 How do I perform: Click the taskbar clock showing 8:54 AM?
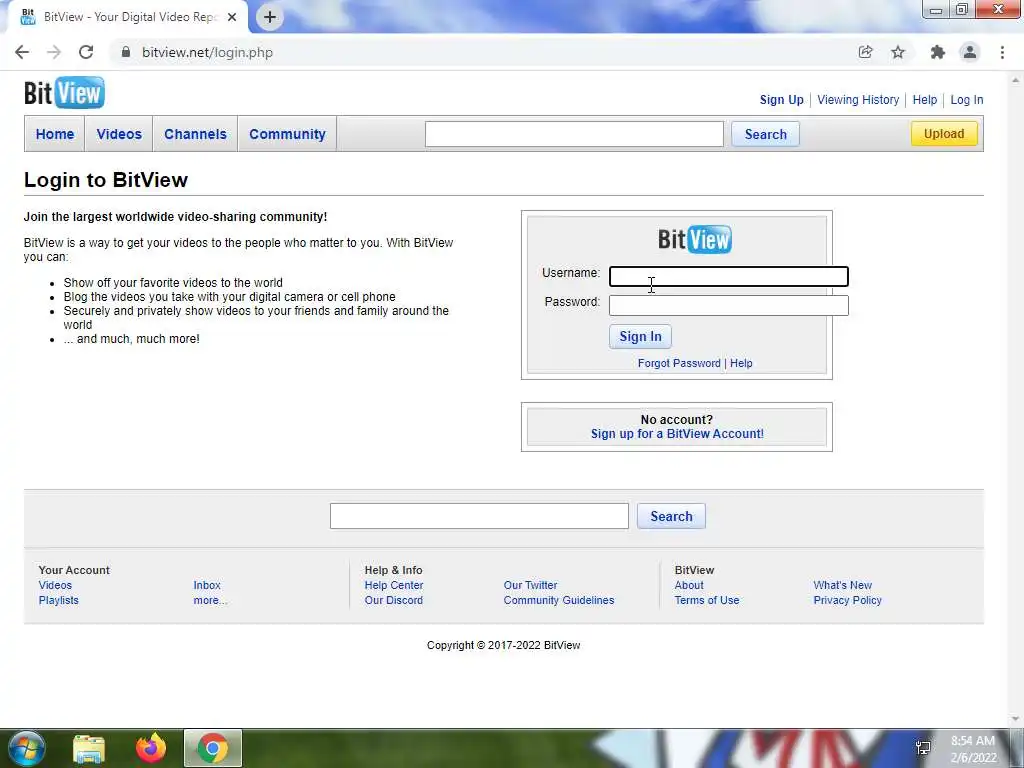click(973, 748)
